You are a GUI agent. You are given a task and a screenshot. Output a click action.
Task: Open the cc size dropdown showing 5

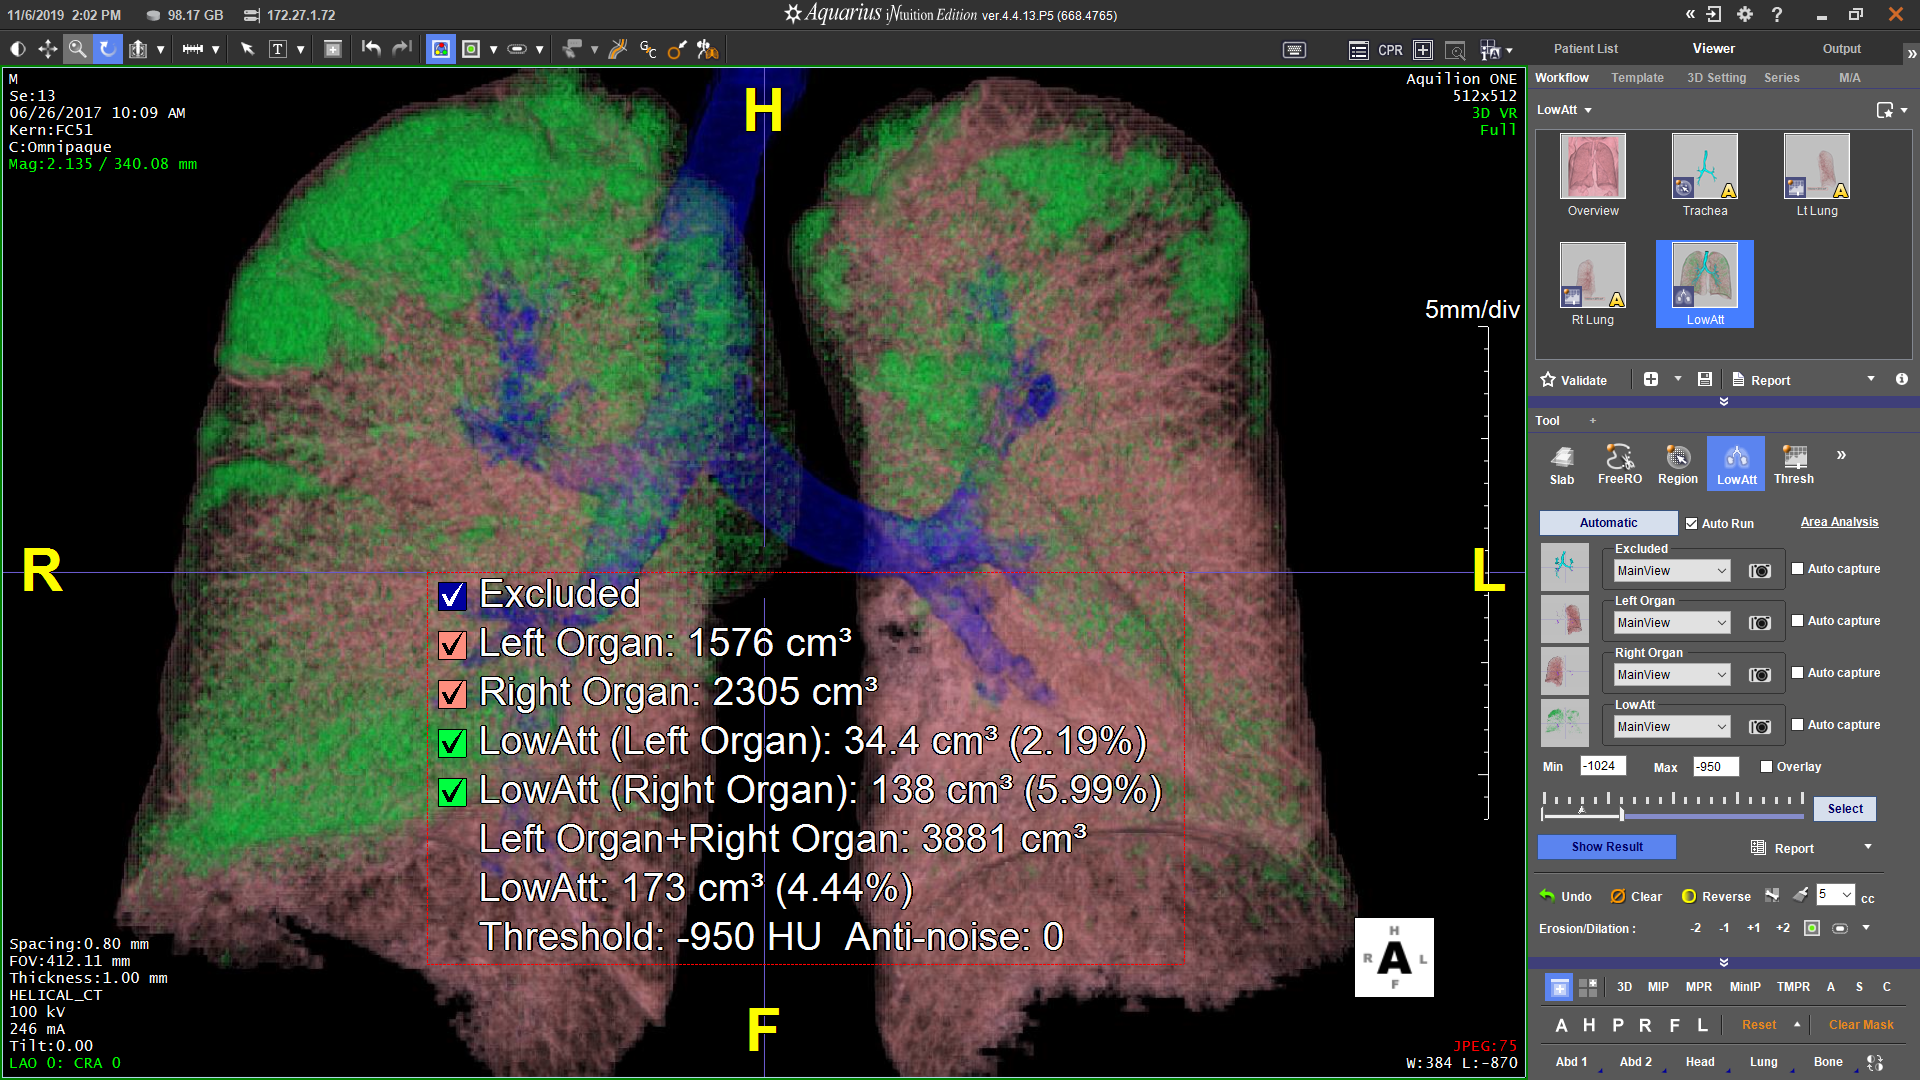click(x=1836, y=895)
